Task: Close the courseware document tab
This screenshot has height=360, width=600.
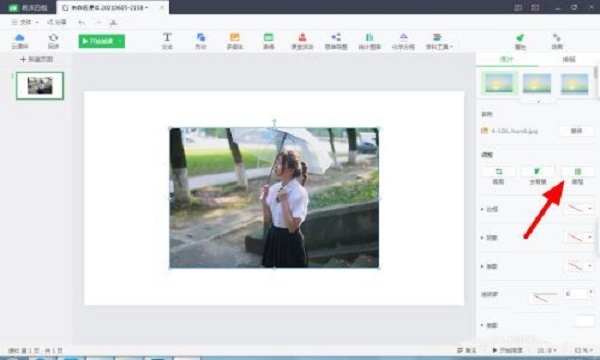Action: click(x=162, y=7)
